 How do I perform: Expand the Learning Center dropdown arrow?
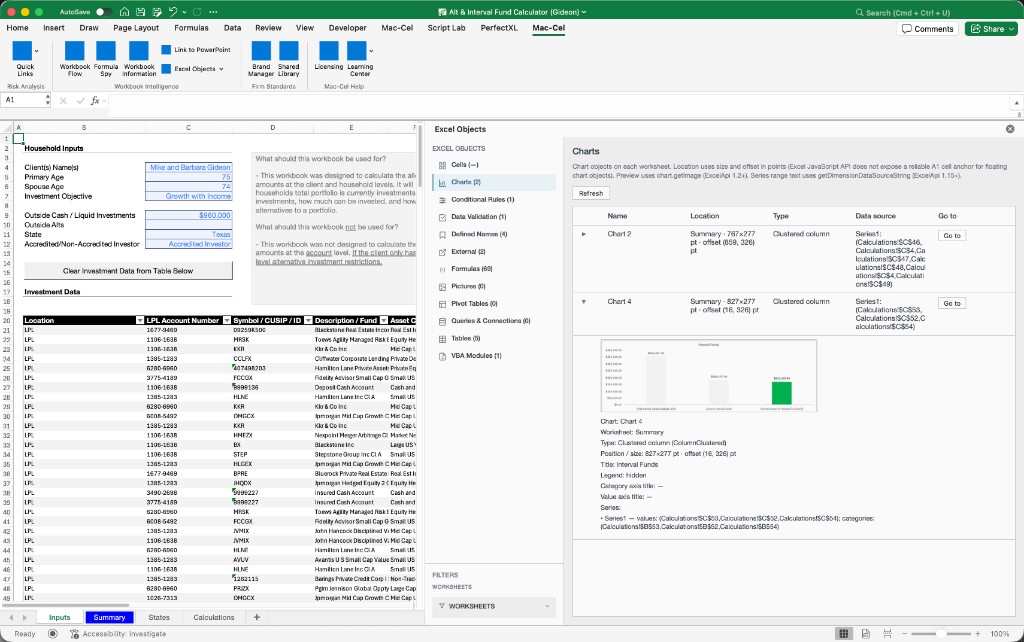(371, 51)
